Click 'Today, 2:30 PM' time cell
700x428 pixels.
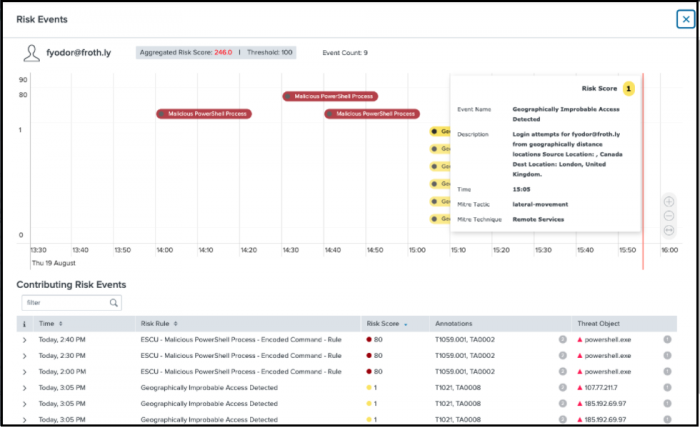[x=62, y=356]
